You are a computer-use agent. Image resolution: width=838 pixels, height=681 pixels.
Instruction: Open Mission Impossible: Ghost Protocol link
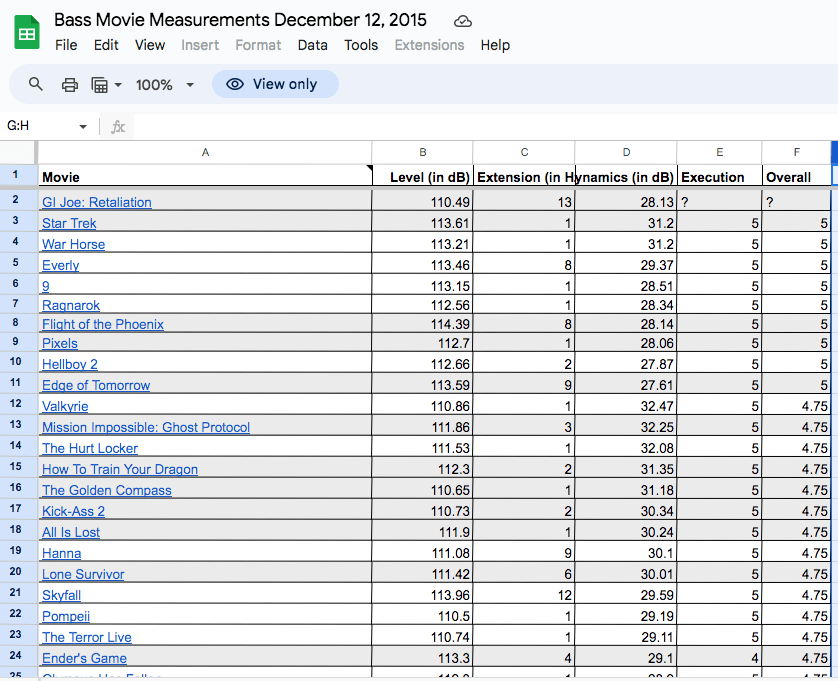click(146, 427)
